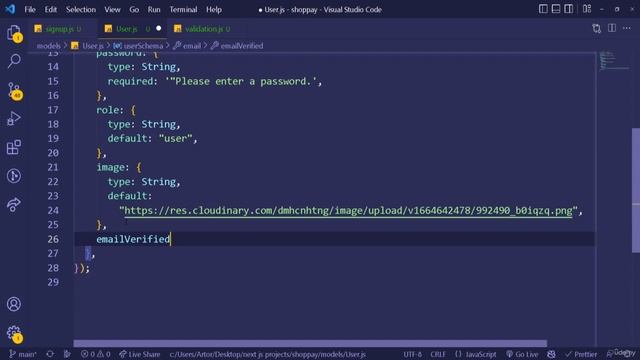Click the Prettier status item
This screenshot has height=360, width=640.
(x=581, y=354)
